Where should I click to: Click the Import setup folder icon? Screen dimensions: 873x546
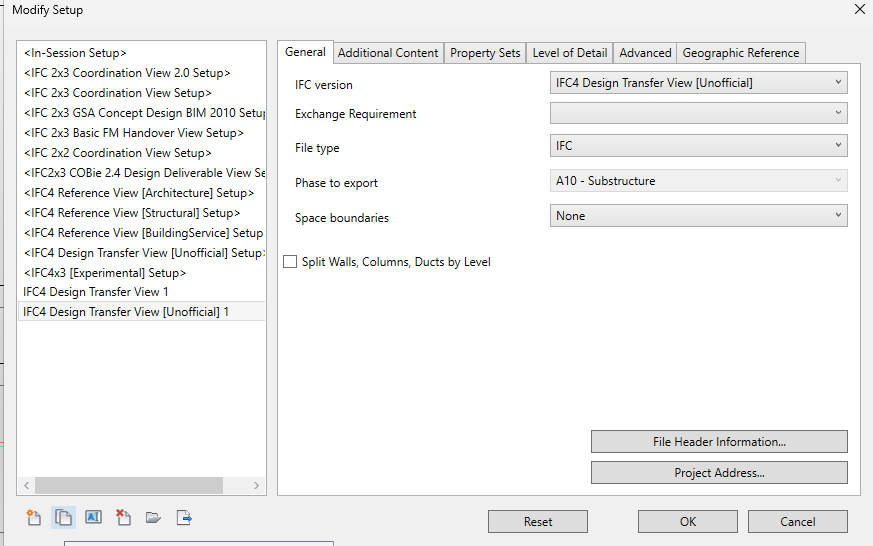tap(153, 518)
